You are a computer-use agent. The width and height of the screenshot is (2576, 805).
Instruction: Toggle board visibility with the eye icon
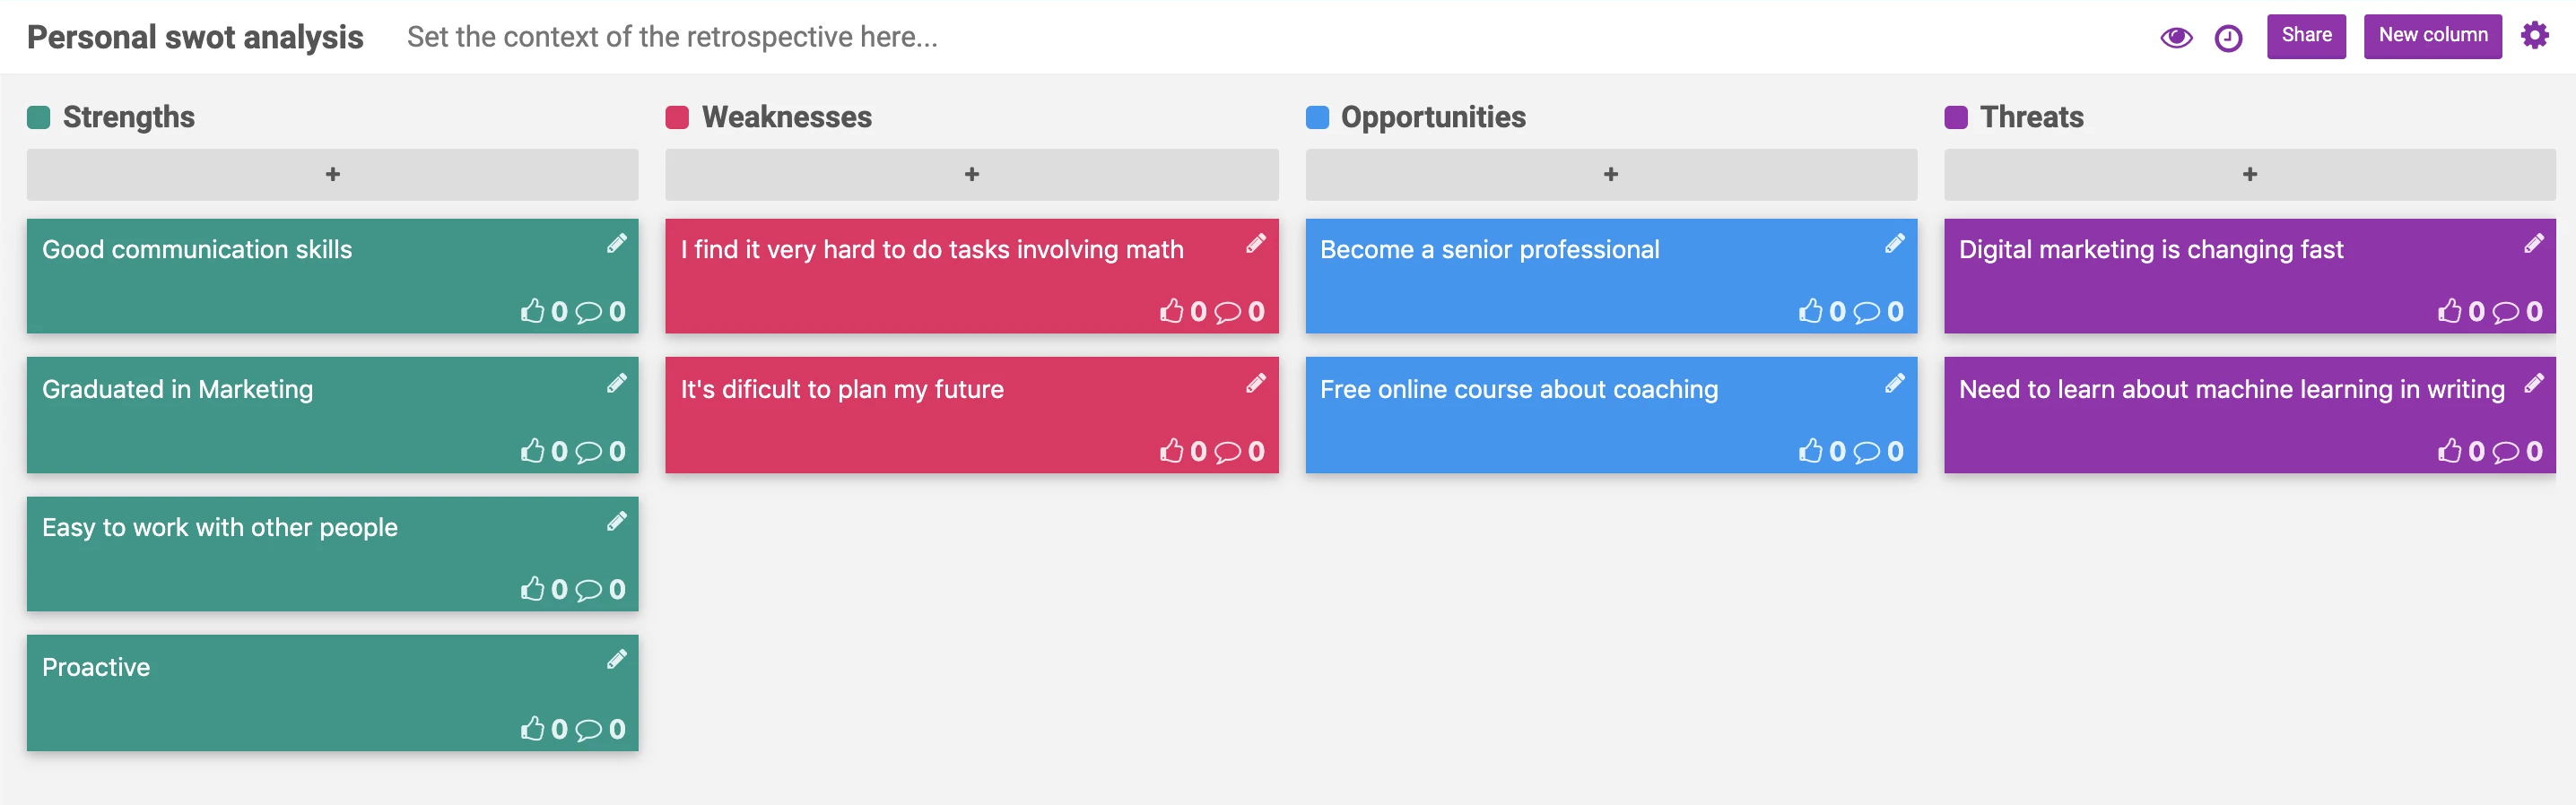coord(2177,36)
